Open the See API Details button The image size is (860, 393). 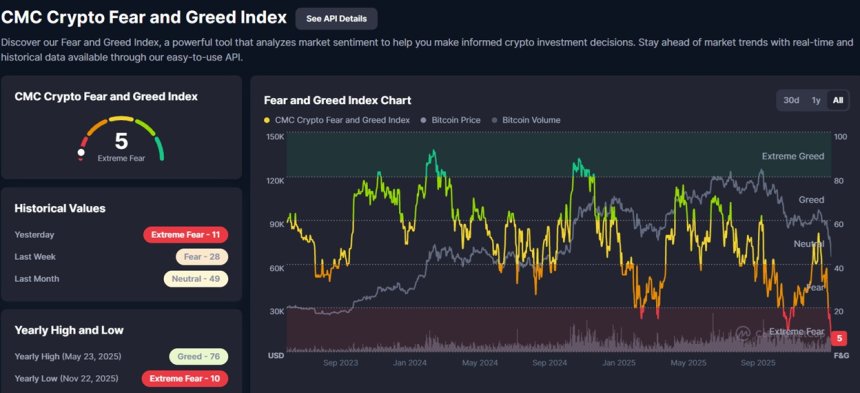point(336,19)
